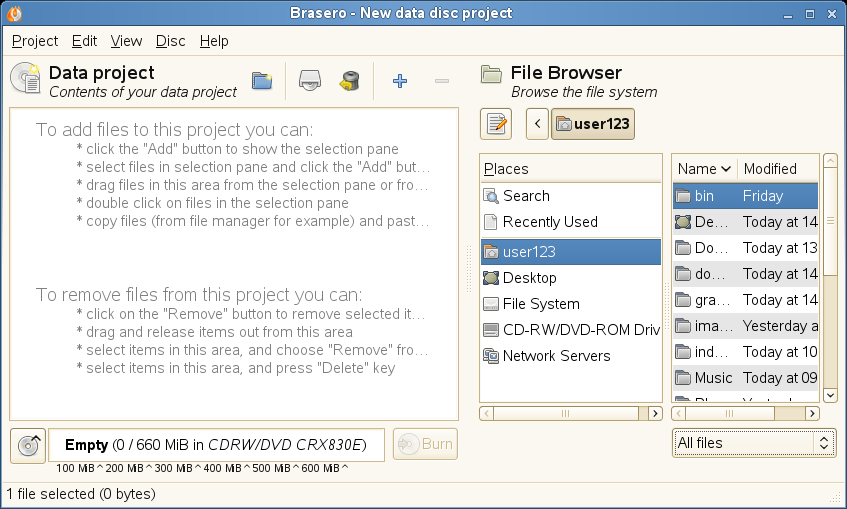Click Friday modified date for bin
This screenshot has width=847, height=509.
click(x=763, y=196)
